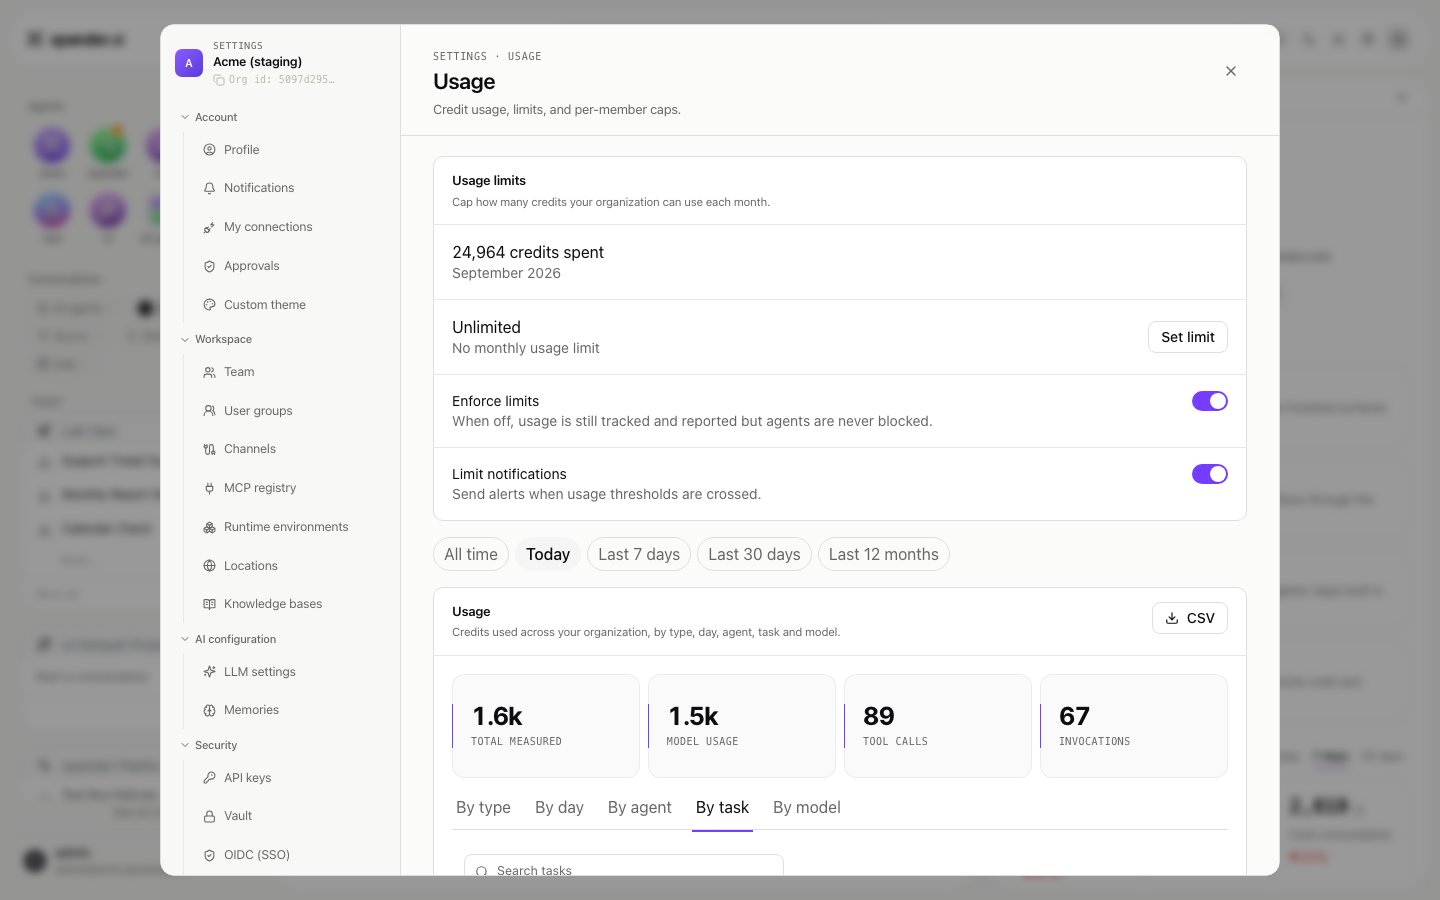Click the '24,964 credits spent' text

[x=528, y=253]
